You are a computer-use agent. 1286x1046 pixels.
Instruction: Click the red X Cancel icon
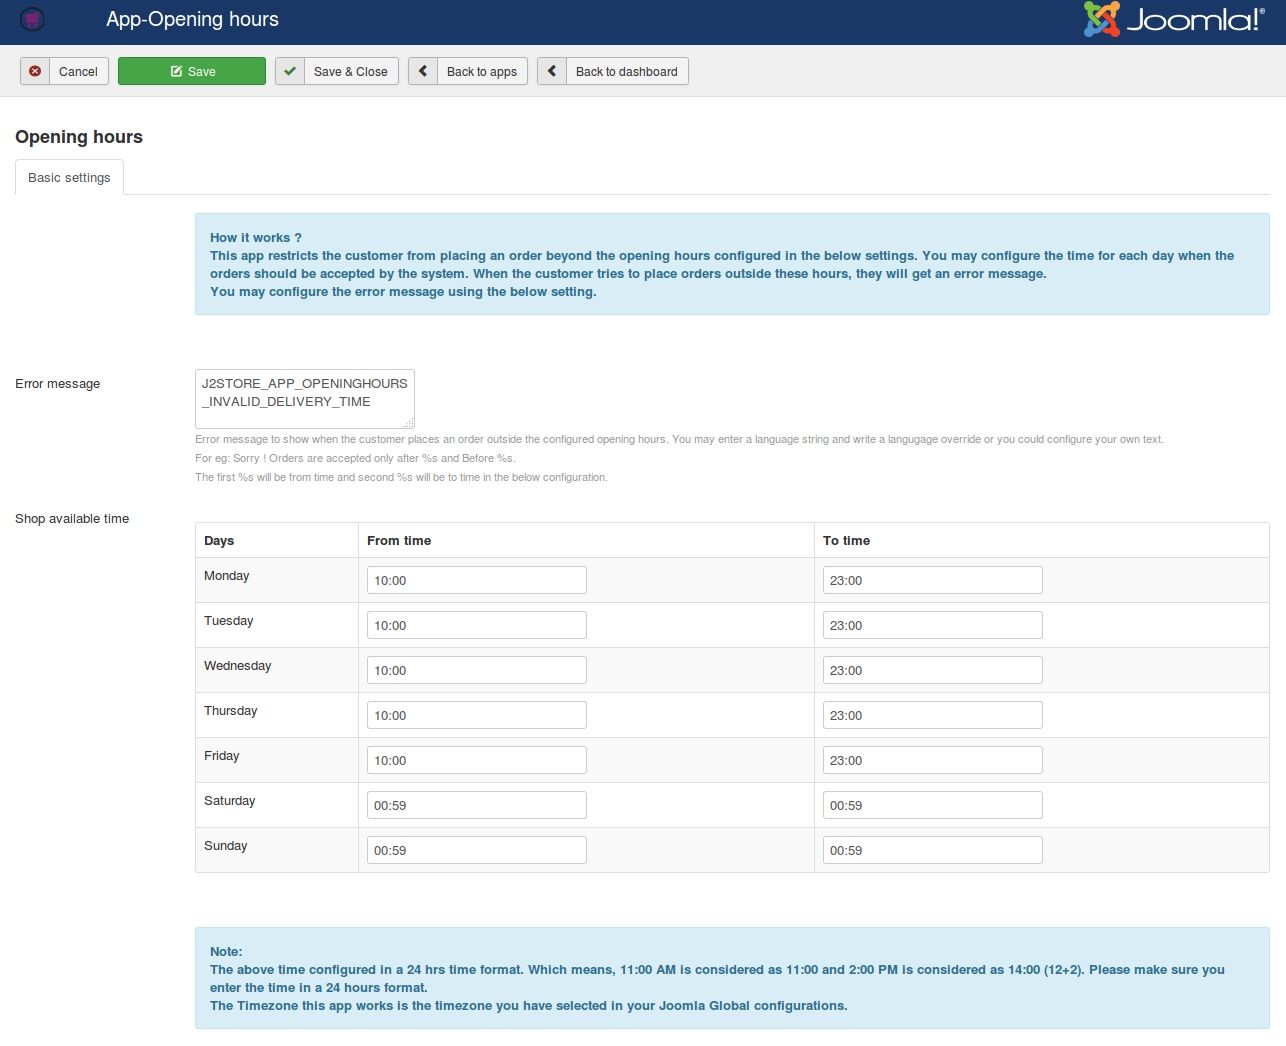(x=35, y=71)
